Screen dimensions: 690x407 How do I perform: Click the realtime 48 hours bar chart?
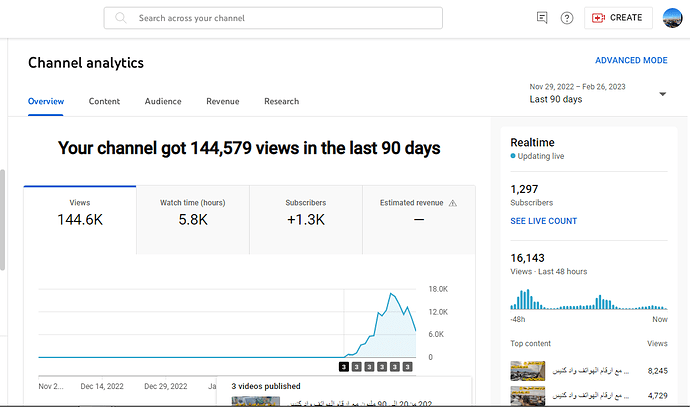tap(589, 299)
